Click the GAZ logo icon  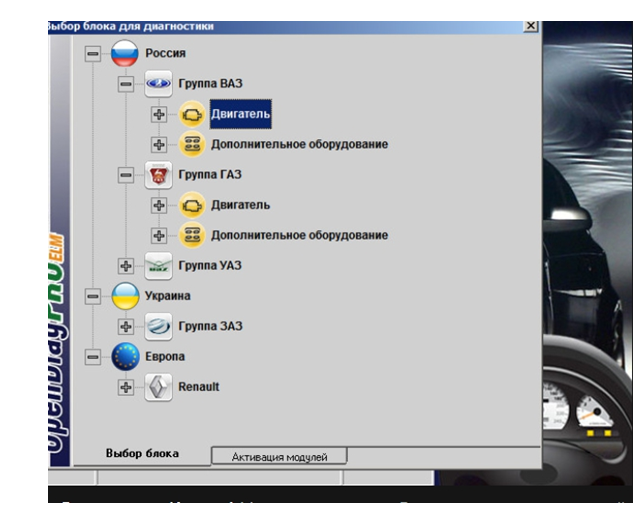pos(159,175)
